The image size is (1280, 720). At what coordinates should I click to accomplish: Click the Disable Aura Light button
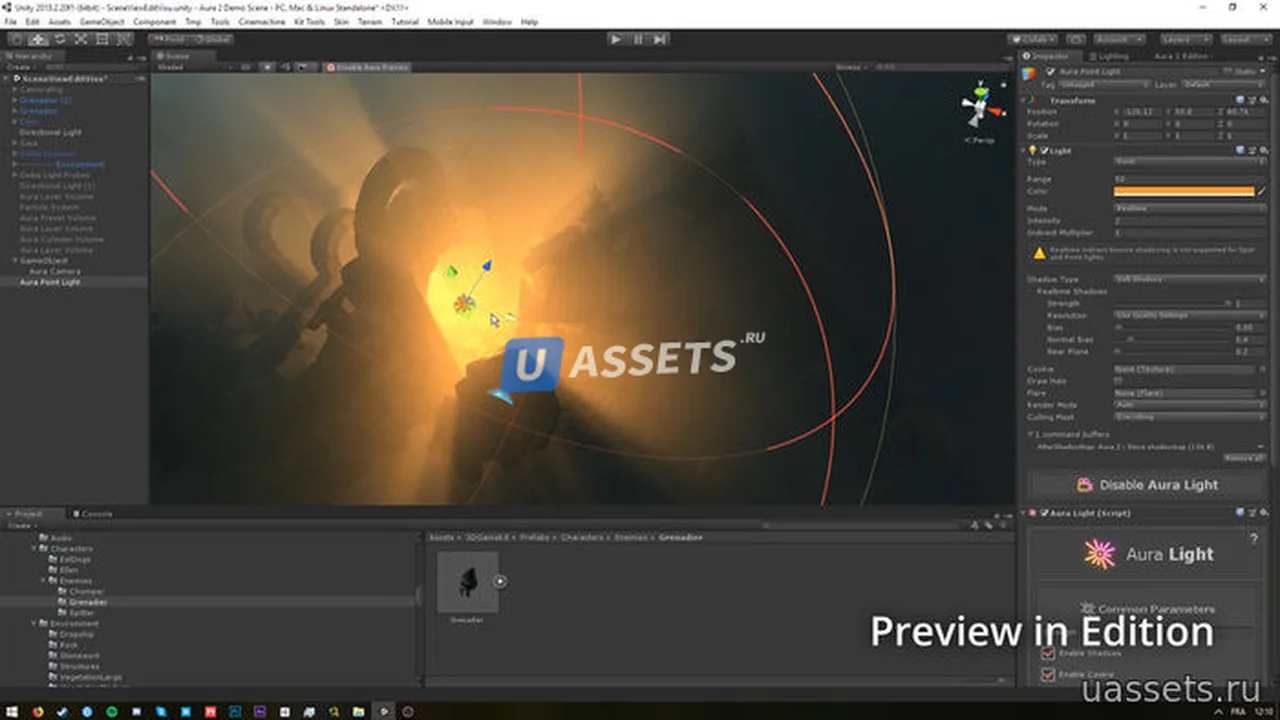click(1147, 485)
